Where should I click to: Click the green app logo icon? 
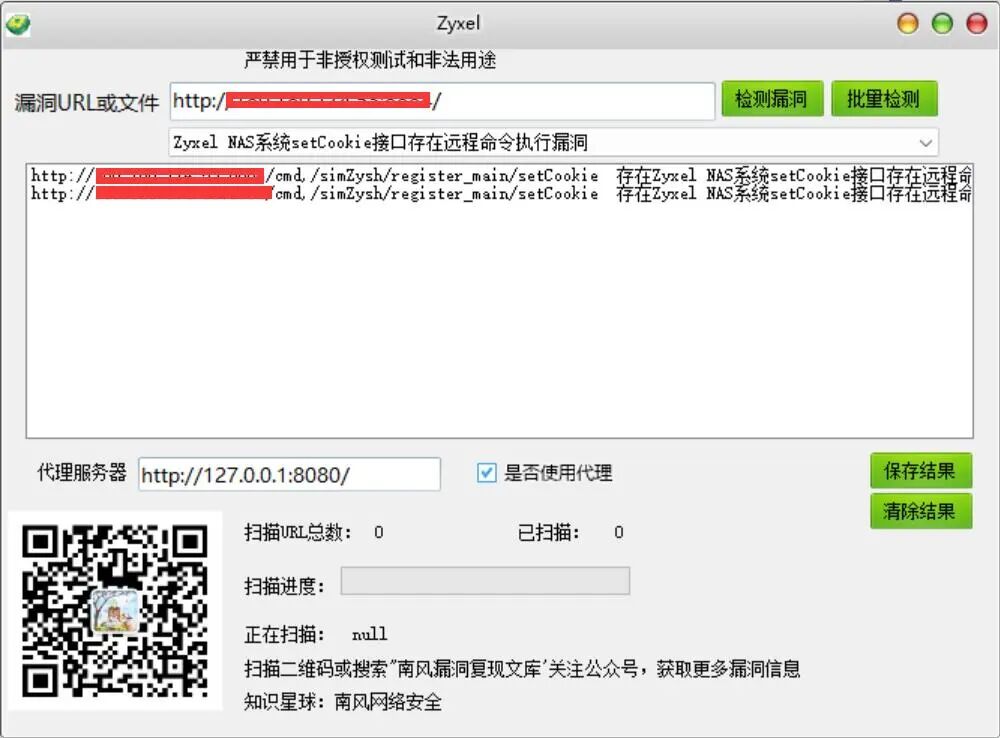(18, 24)
